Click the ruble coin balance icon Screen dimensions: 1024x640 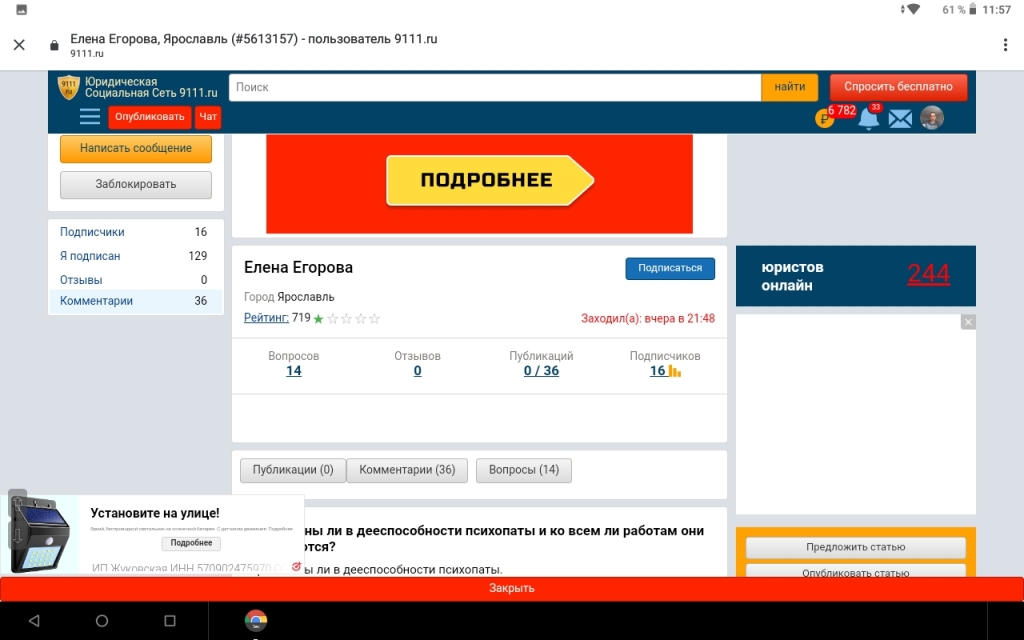click(825, 119)
